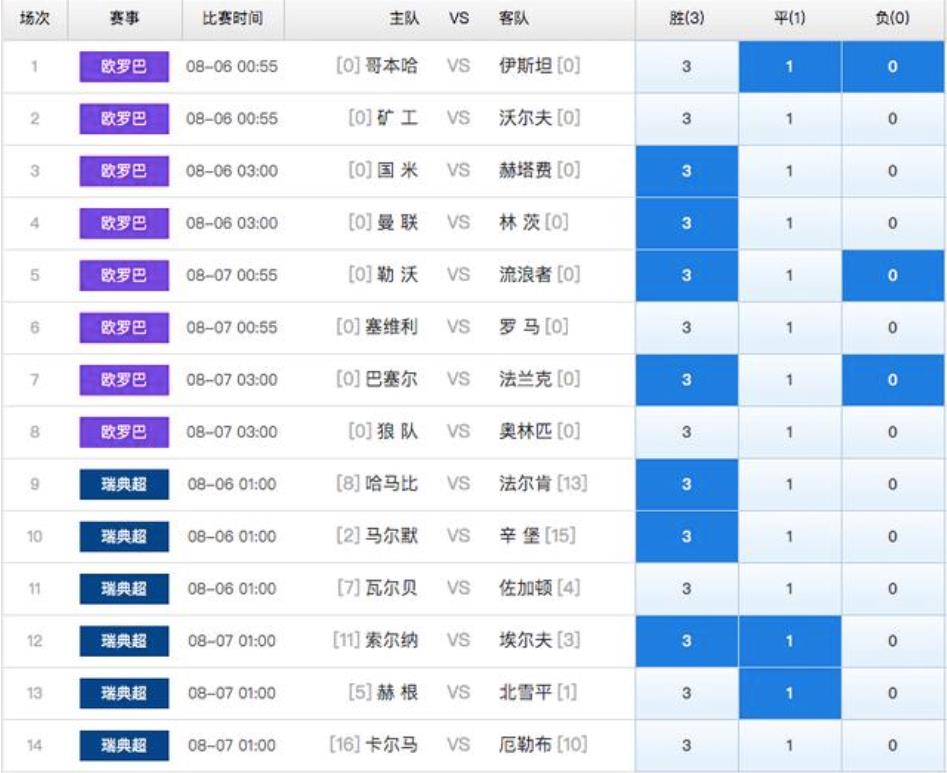Screen dimensions: 947x773
Task: Click match time 08-06 01:00 in row 11
Action: pos(232,589)
